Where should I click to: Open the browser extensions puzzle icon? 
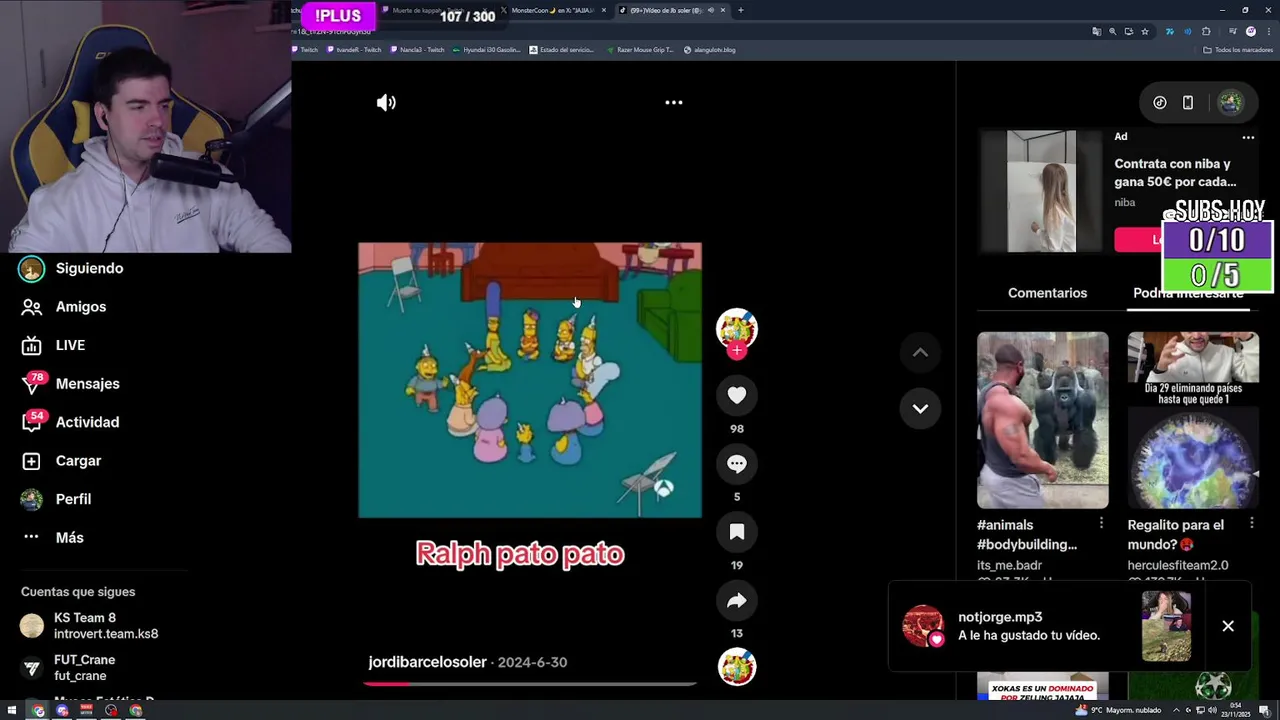pyautogui.click(x=1207, y=31)
